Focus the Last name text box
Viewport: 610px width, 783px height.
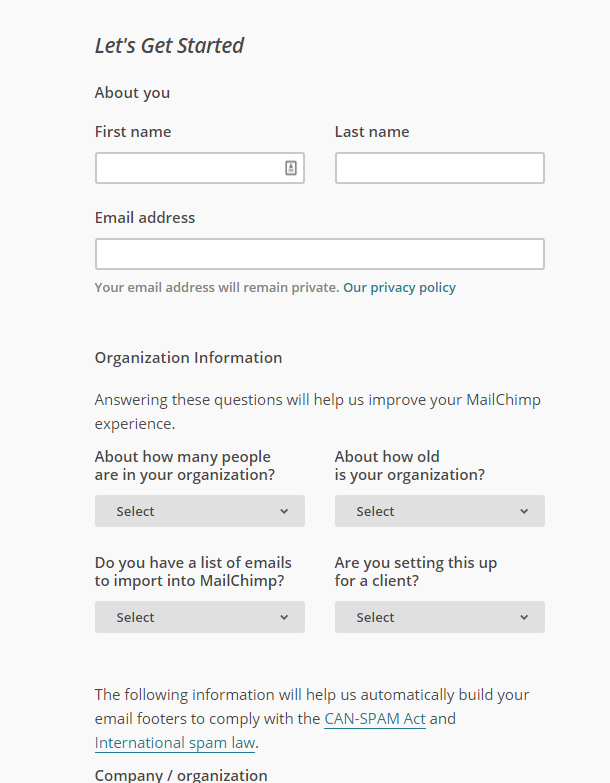point(440,168)
